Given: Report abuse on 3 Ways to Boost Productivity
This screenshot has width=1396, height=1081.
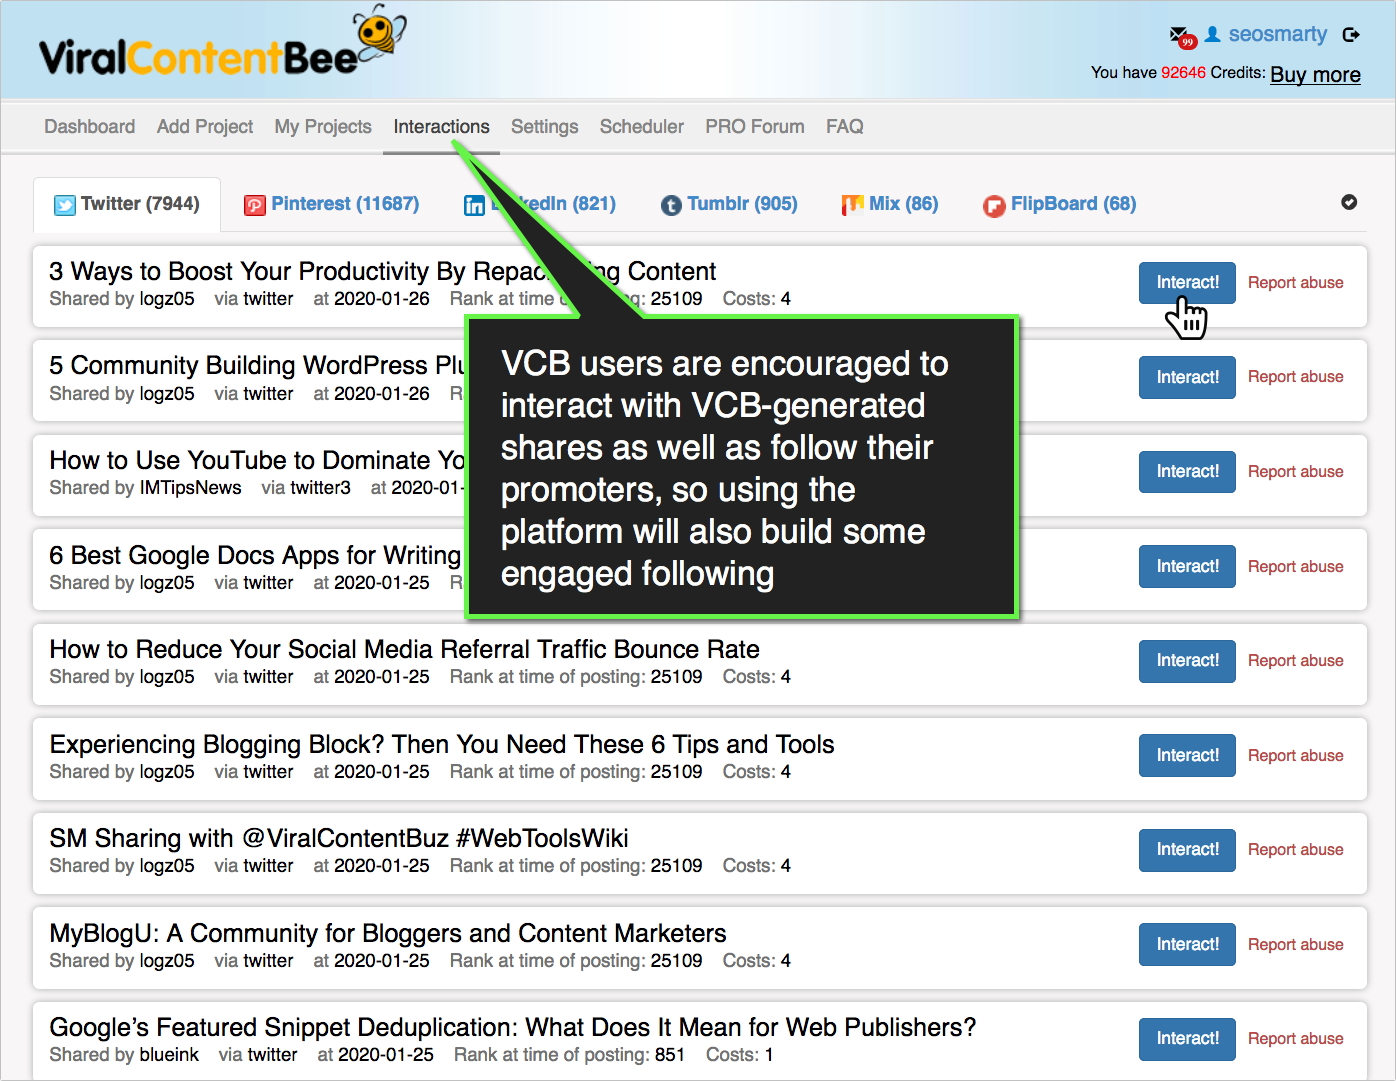Looking at the screenshot, I should pos(1295,283).
